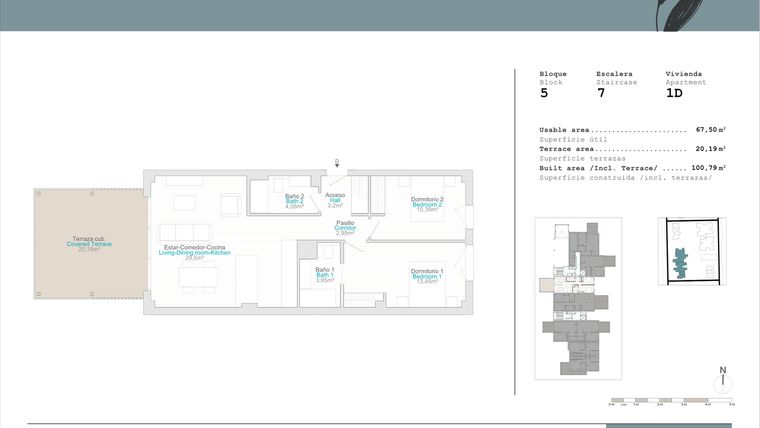Click the 'Bedroom 1' label

[427, 276]
